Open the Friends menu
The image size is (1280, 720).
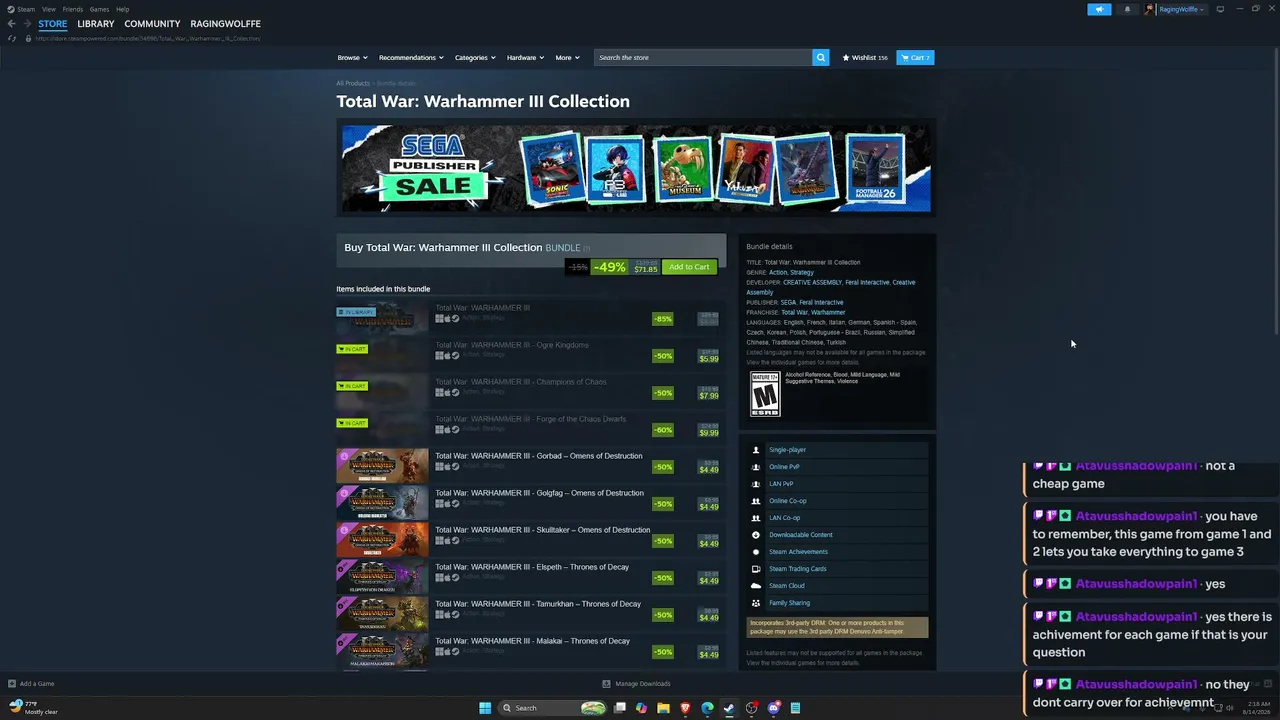coord(73,9)
